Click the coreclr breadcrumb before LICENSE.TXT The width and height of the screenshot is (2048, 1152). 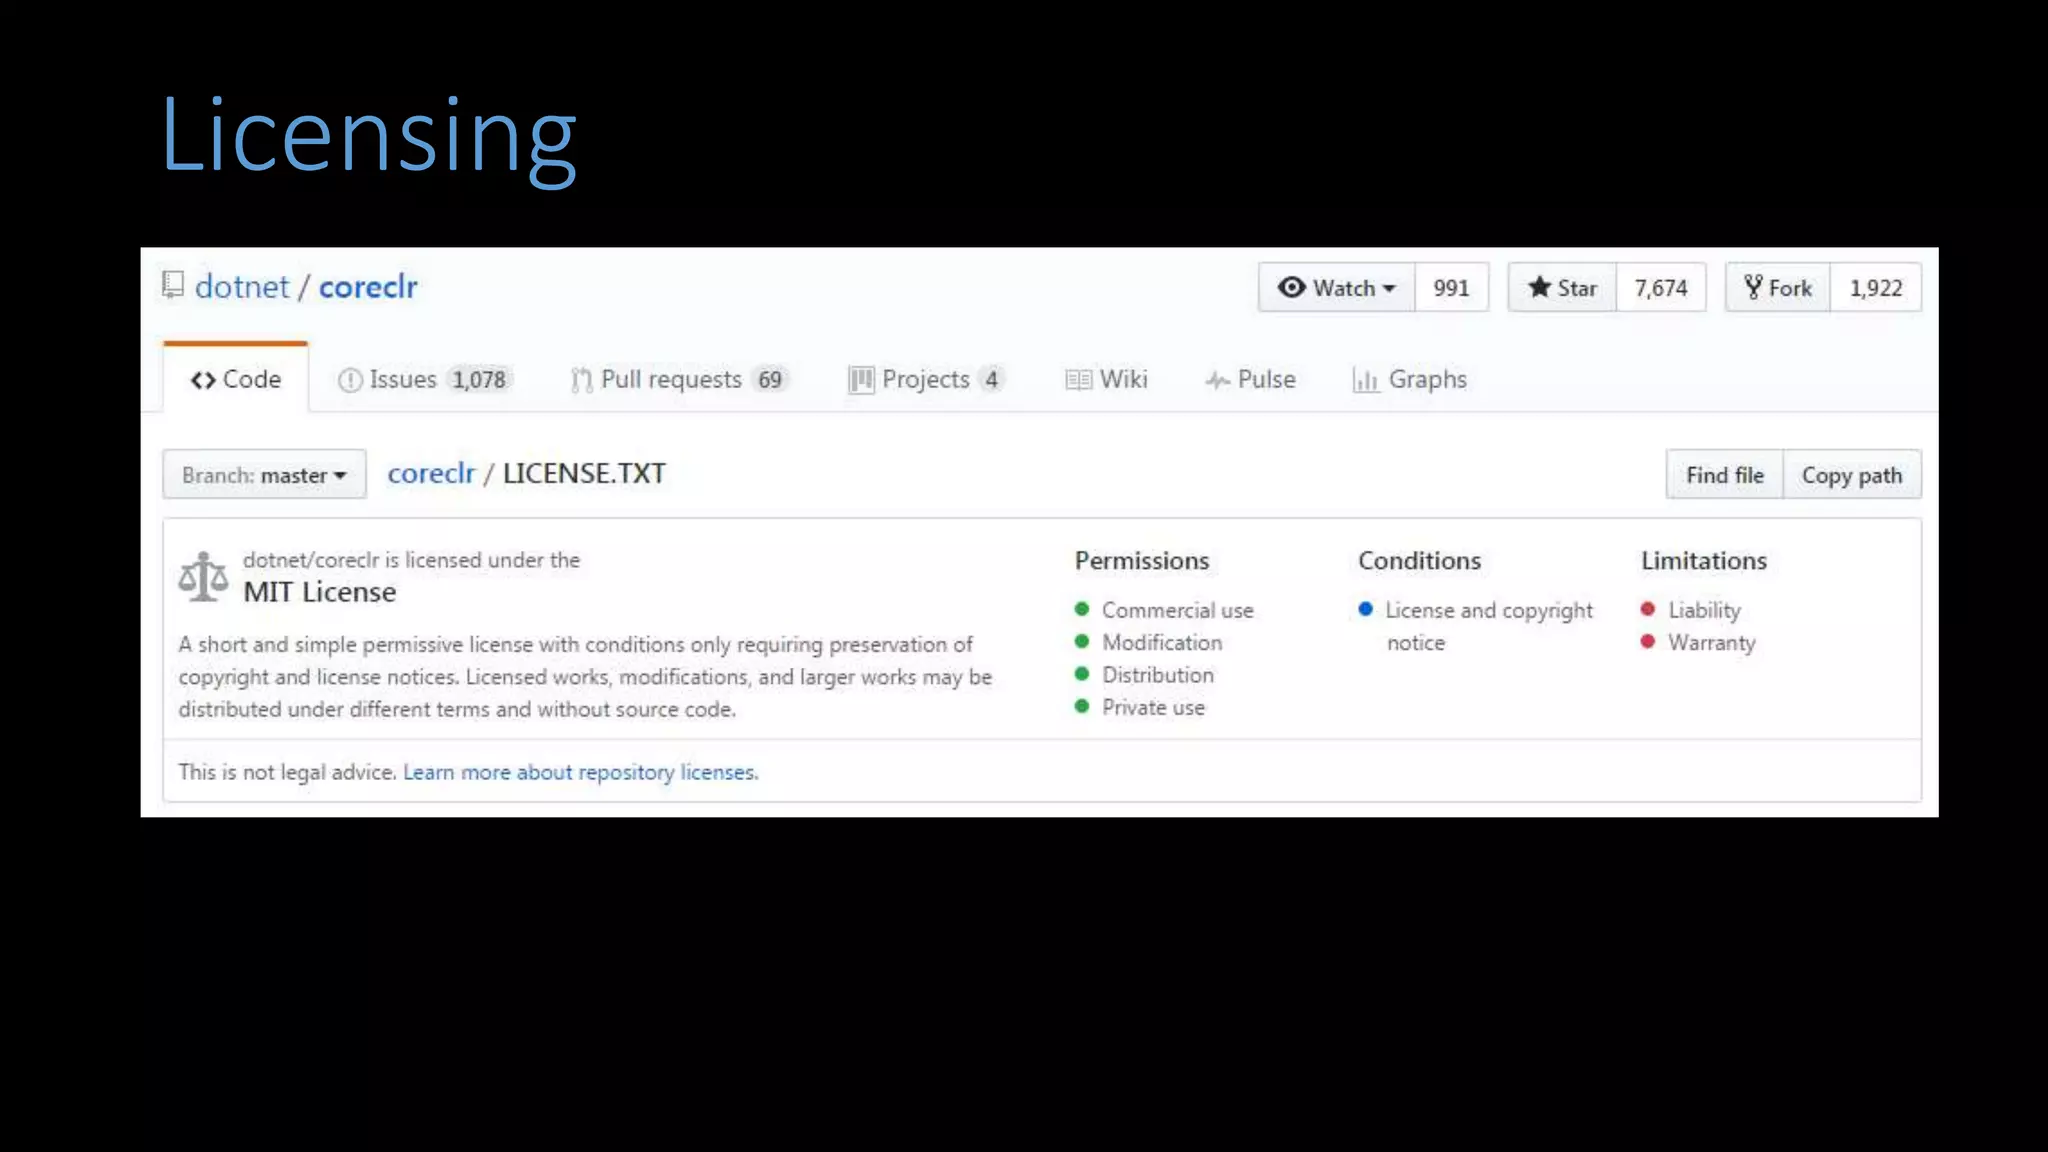431,473
